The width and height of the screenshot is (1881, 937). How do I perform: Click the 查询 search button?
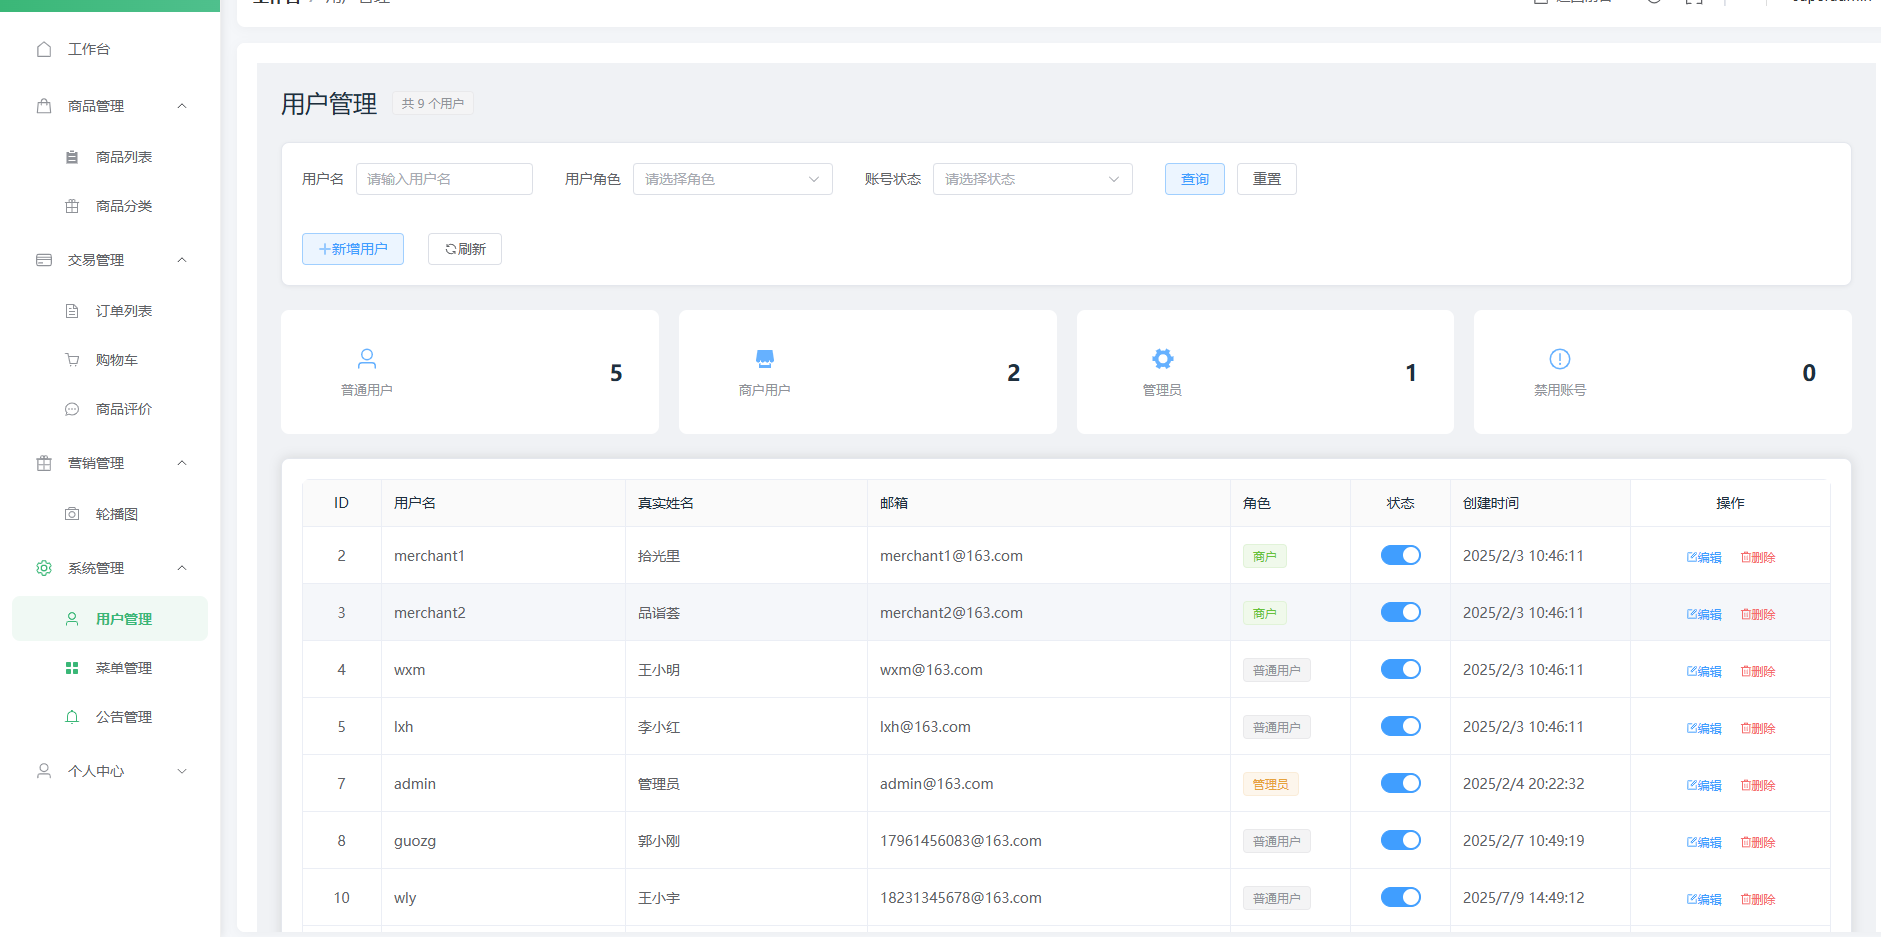[x=1194, y=180]
